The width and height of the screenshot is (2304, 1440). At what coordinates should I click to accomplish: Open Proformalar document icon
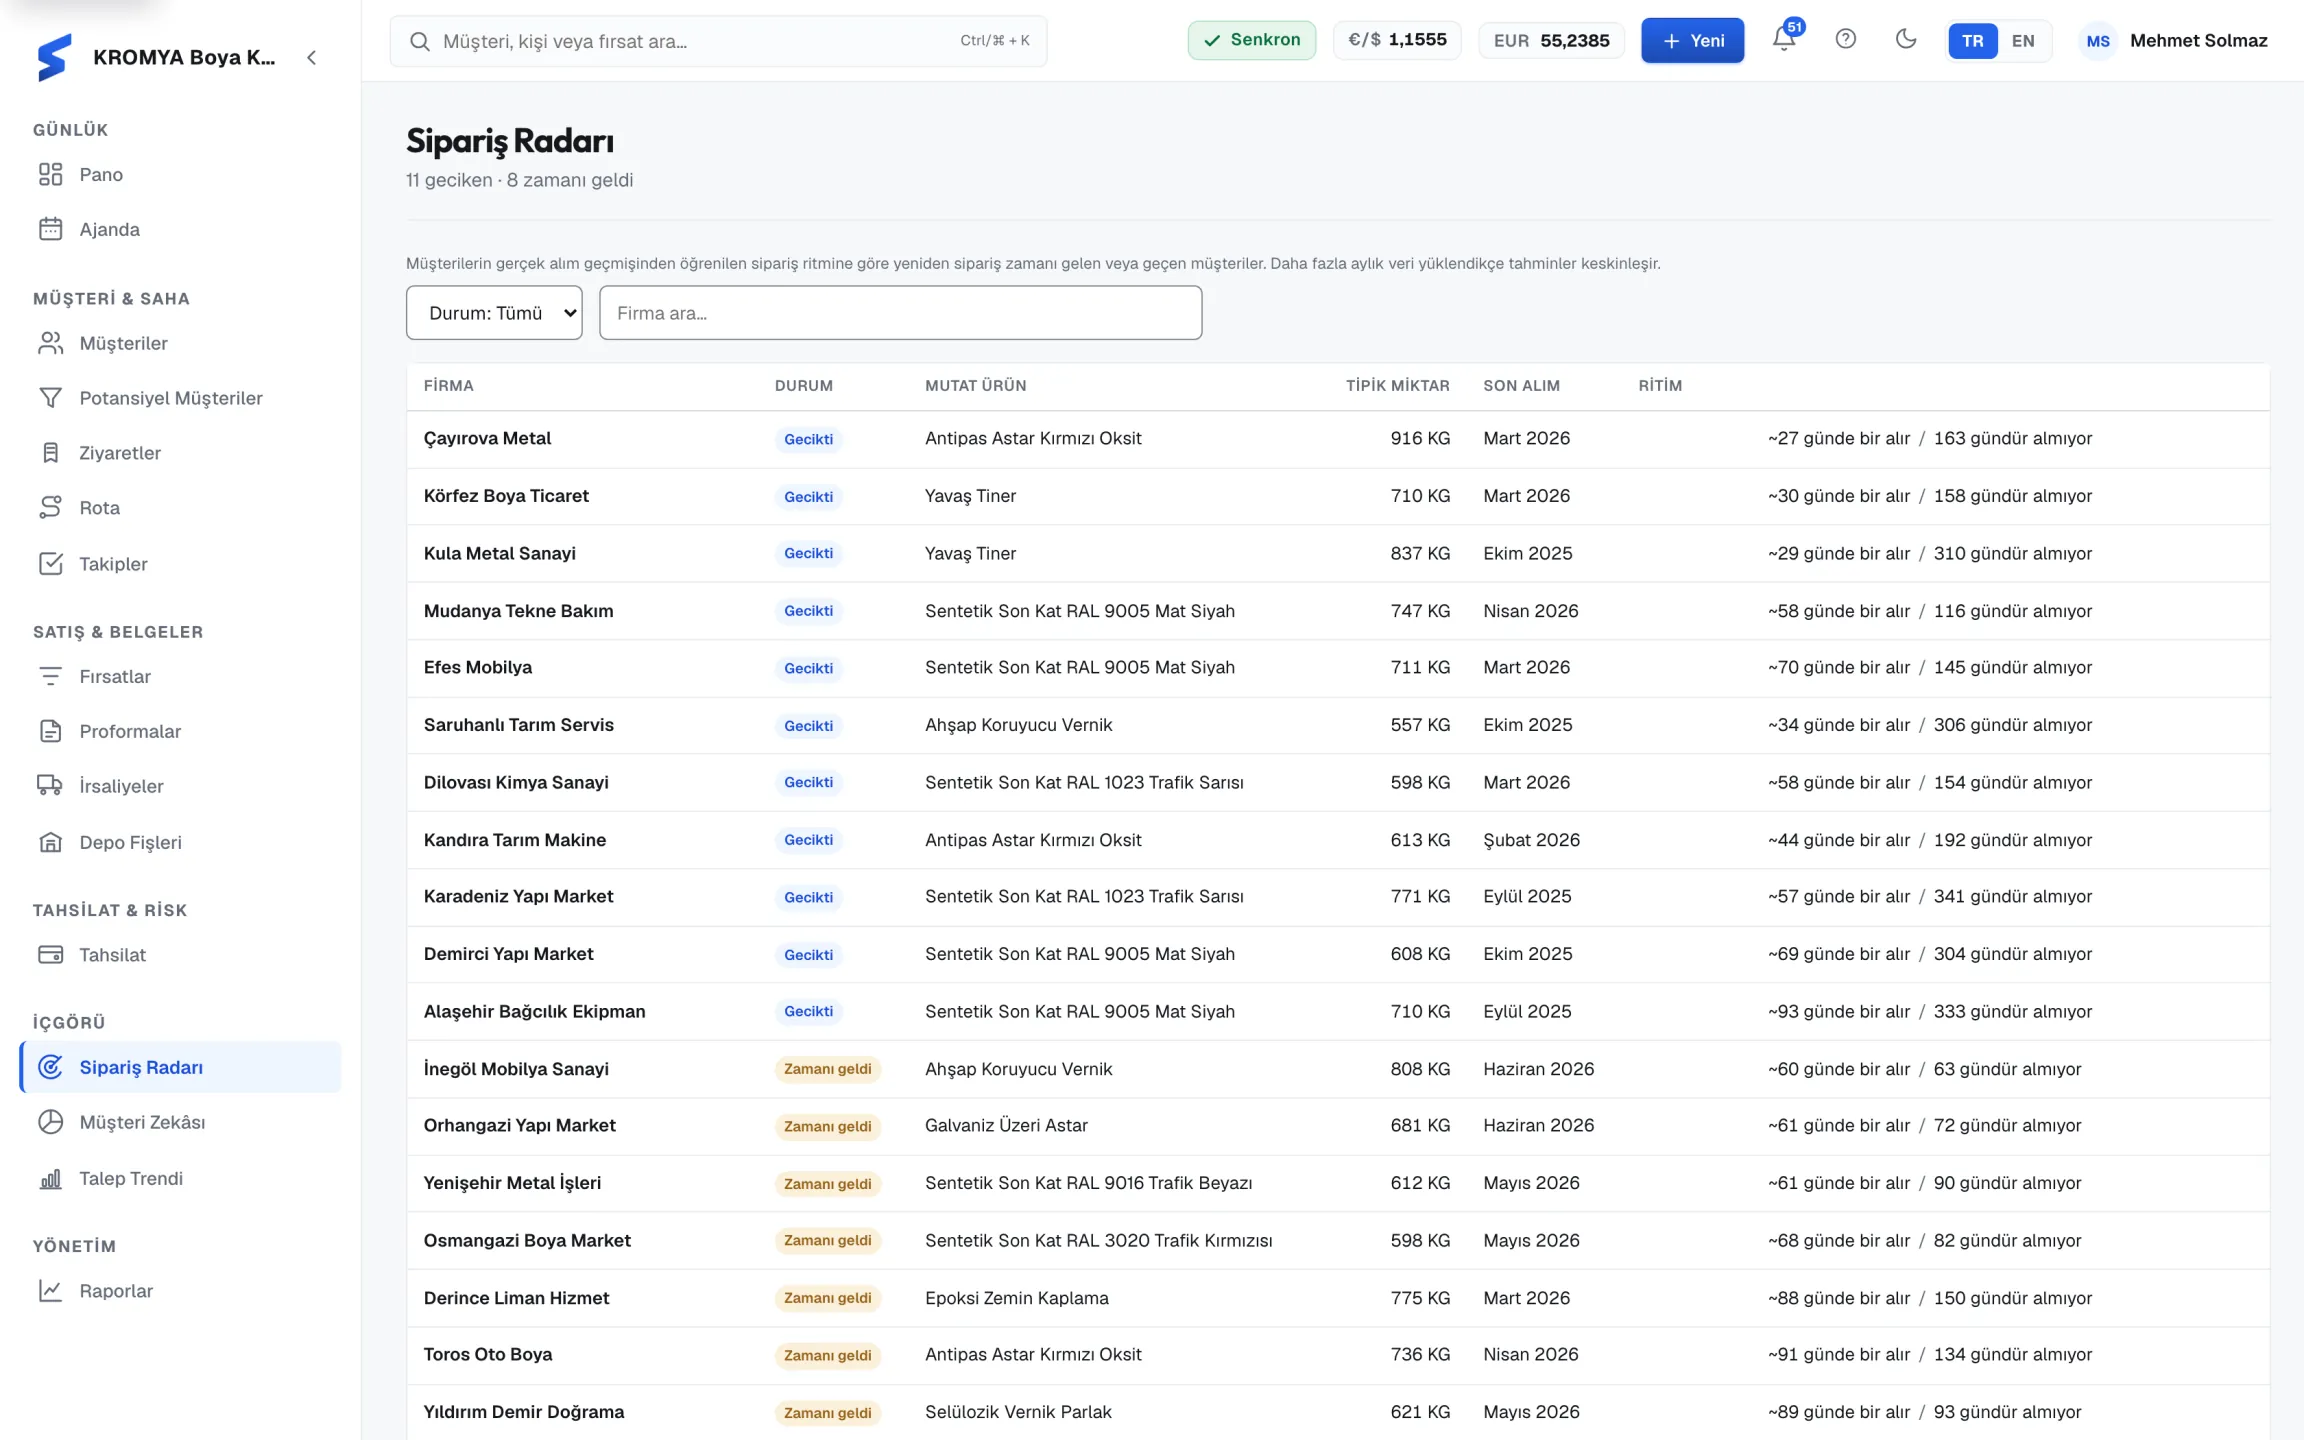coord(50,731)
